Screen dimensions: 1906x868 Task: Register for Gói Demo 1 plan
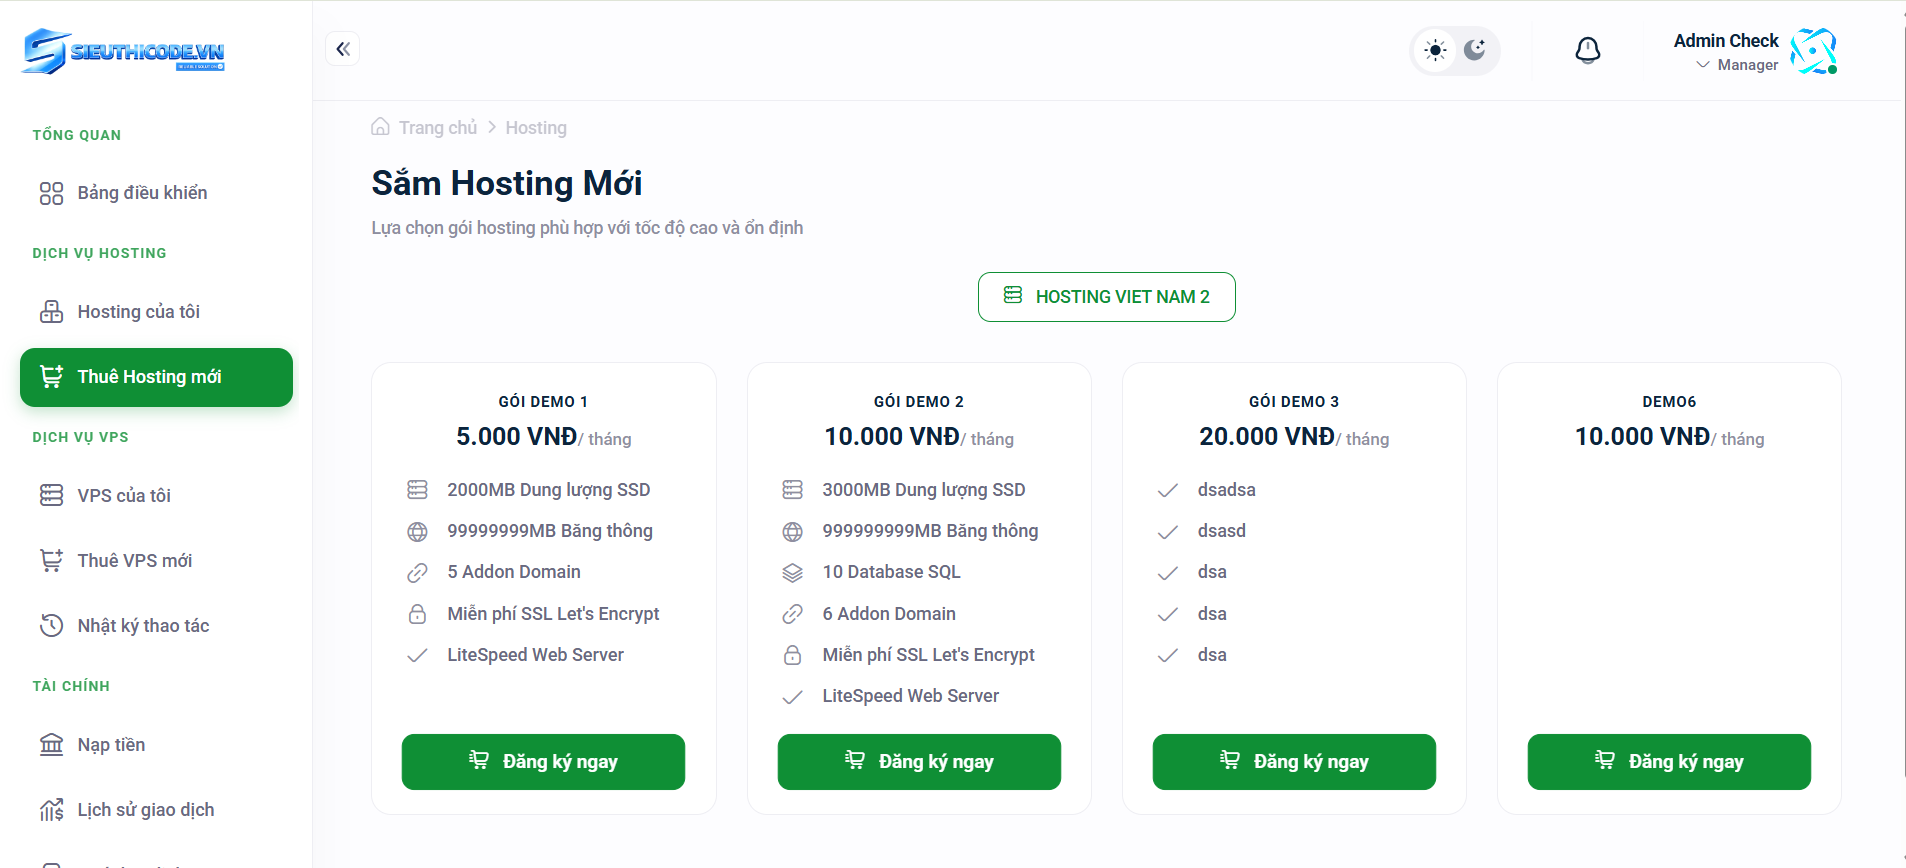pyautogui.click(x=543, y=762)
